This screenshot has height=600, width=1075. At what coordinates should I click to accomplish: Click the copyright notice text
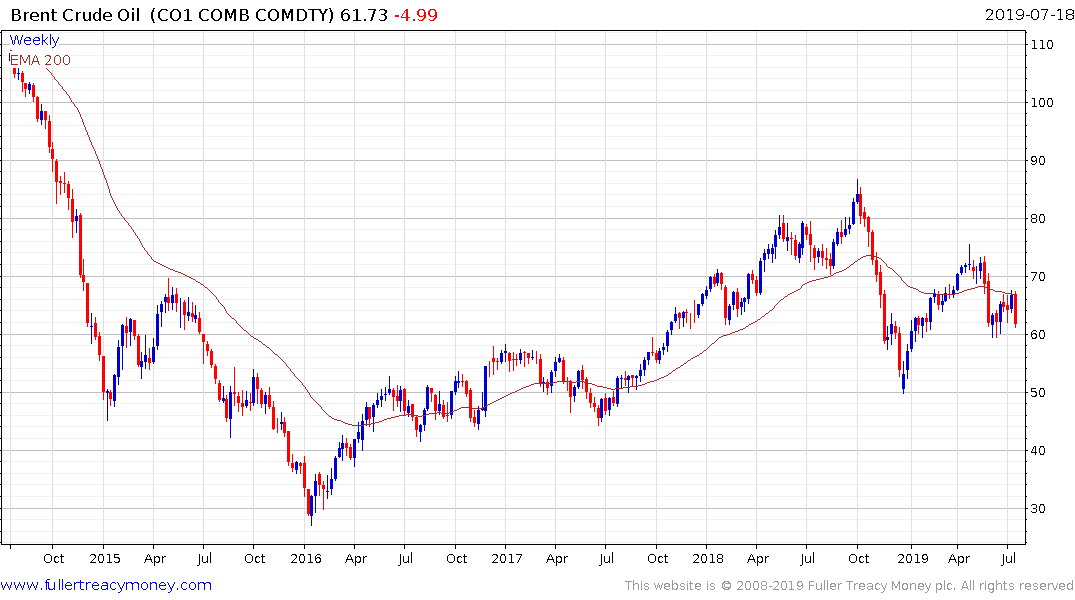849,586
